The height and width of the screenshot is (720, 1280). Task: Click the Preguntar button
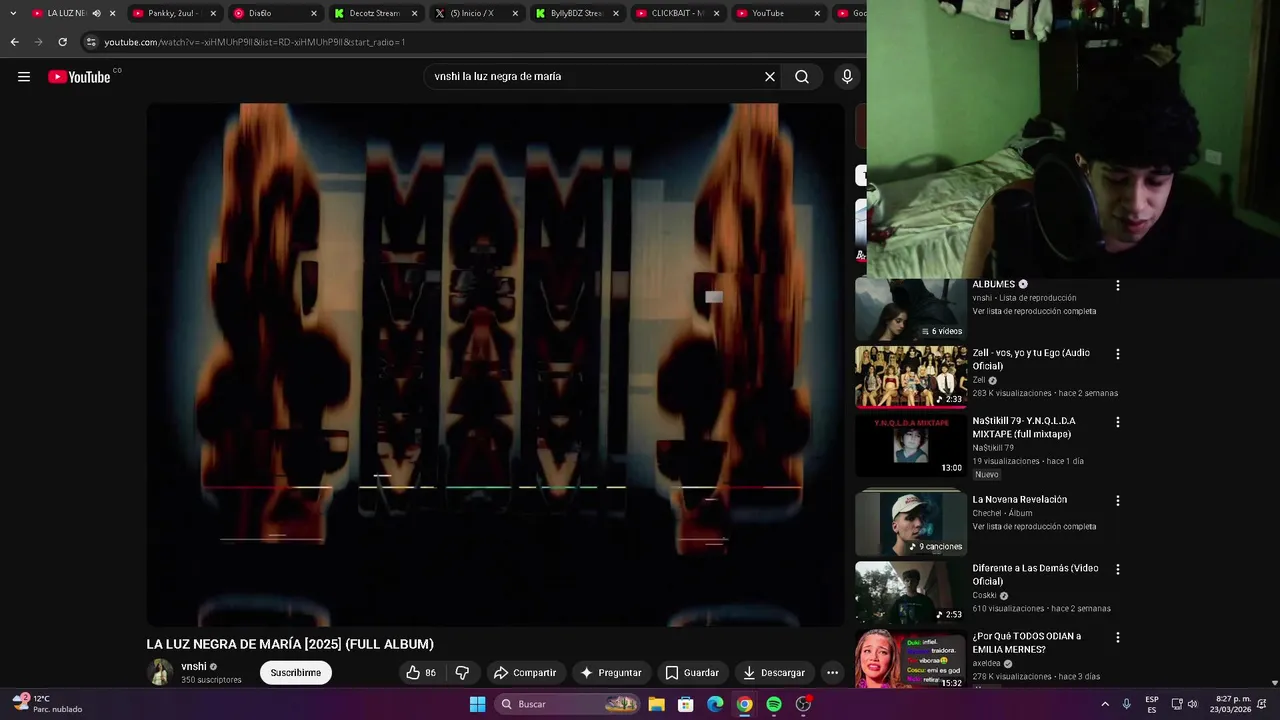(610, 673)
